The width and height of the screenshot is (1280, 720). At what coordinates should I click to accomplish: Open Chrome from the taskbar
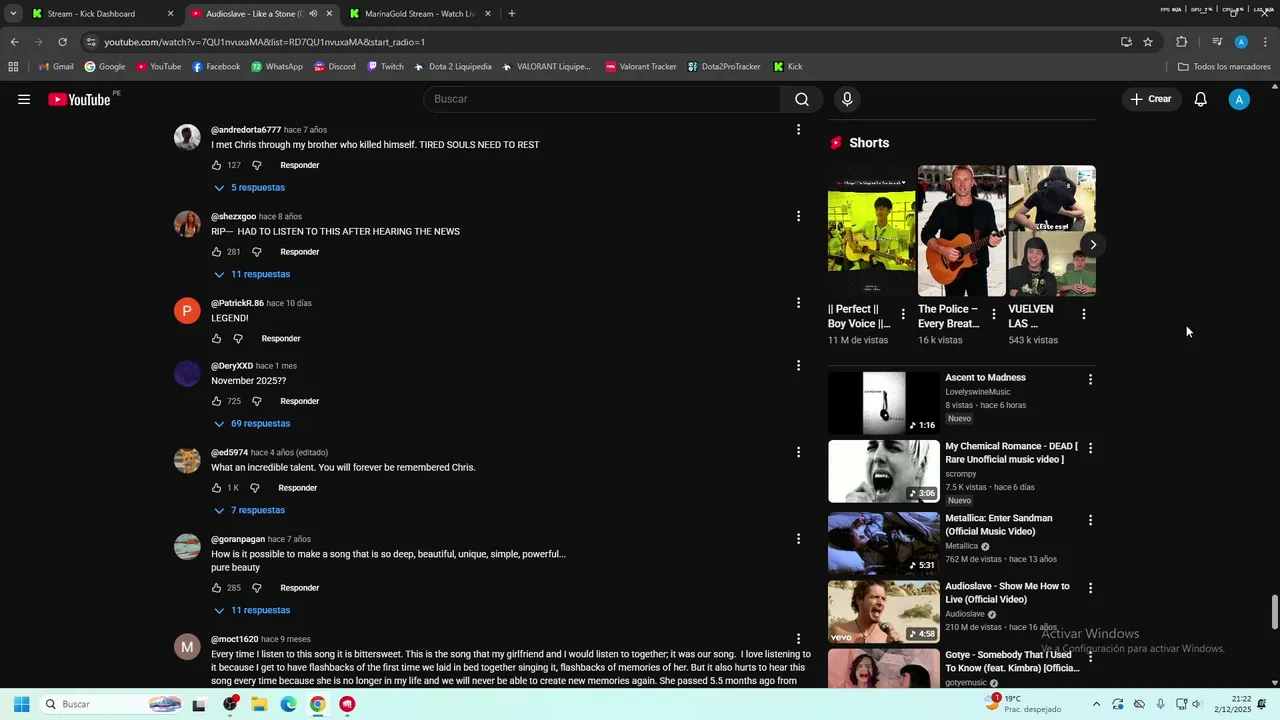(317, 704)
